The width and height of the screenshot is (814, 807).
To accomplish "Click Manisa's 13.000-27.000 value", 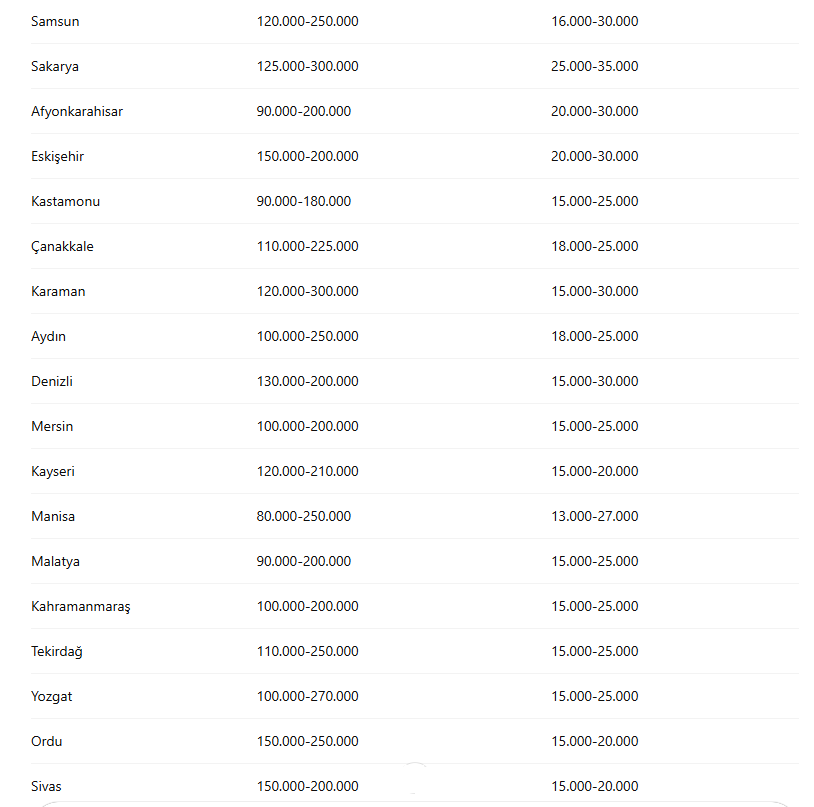I will point(594,516).
